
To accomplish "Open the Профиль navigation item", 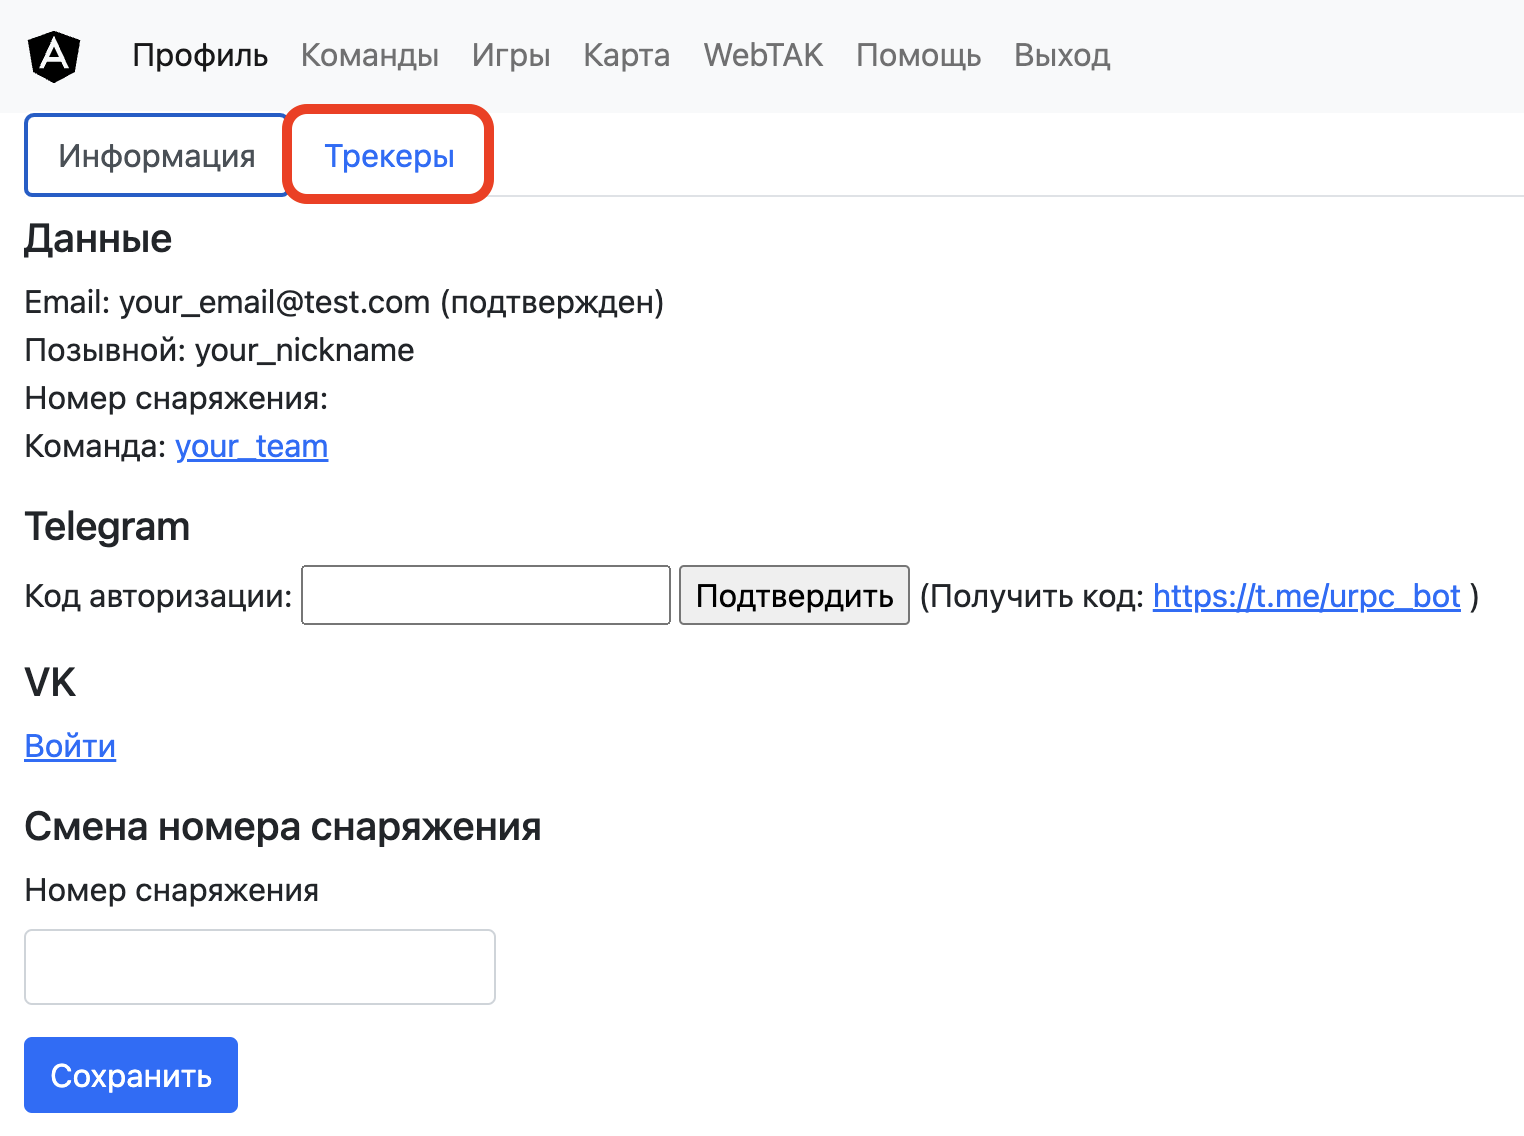I will point(200,56).
